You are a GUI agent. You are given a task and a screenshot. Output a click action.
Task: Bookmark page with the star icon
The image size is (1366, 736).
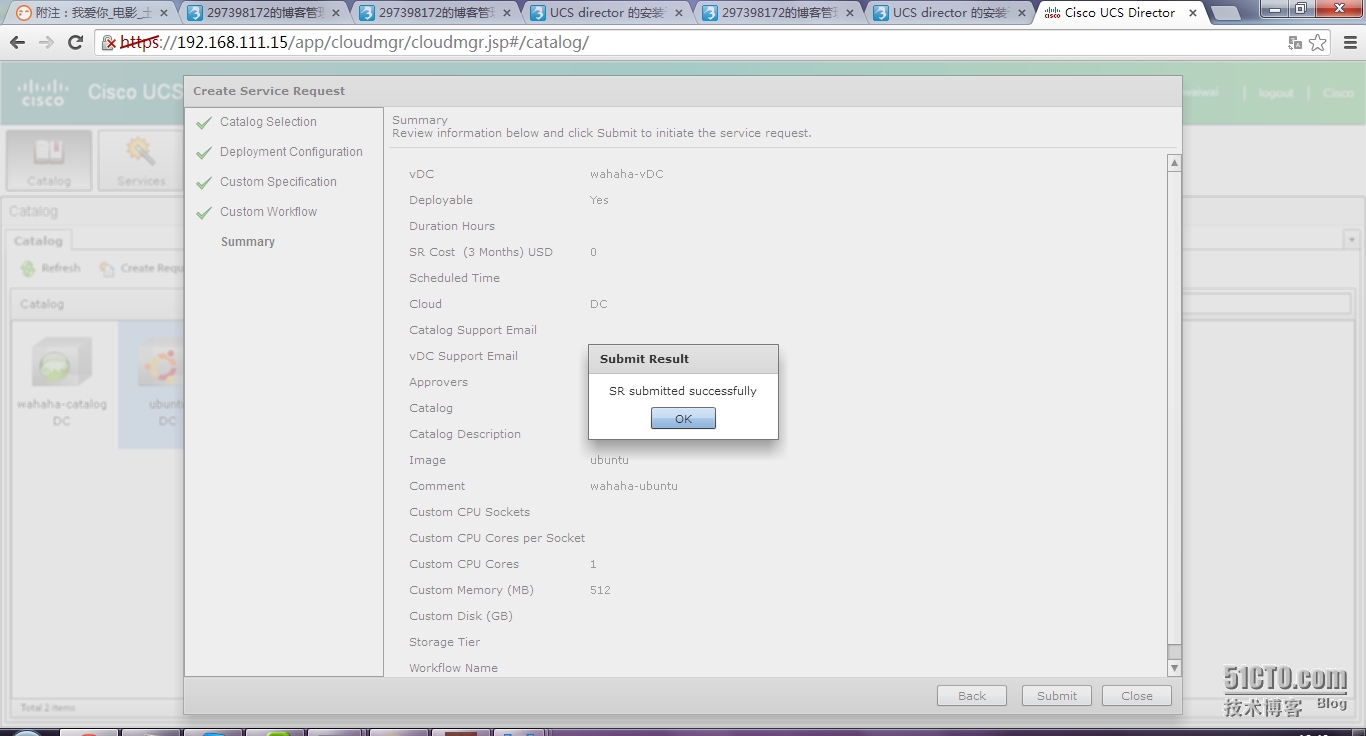1318,43
